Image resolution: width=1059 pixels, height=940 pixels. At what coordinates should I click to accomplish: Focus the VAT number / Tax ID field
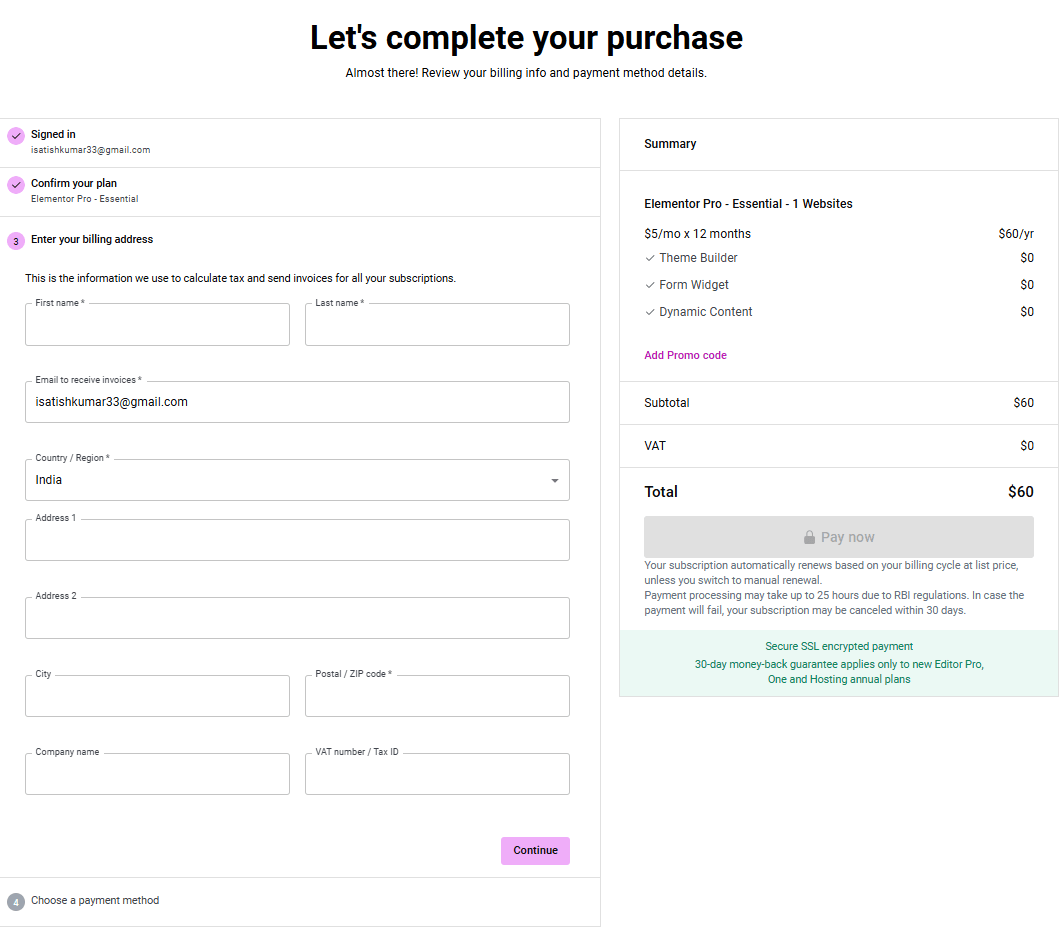tap(437, 774)
